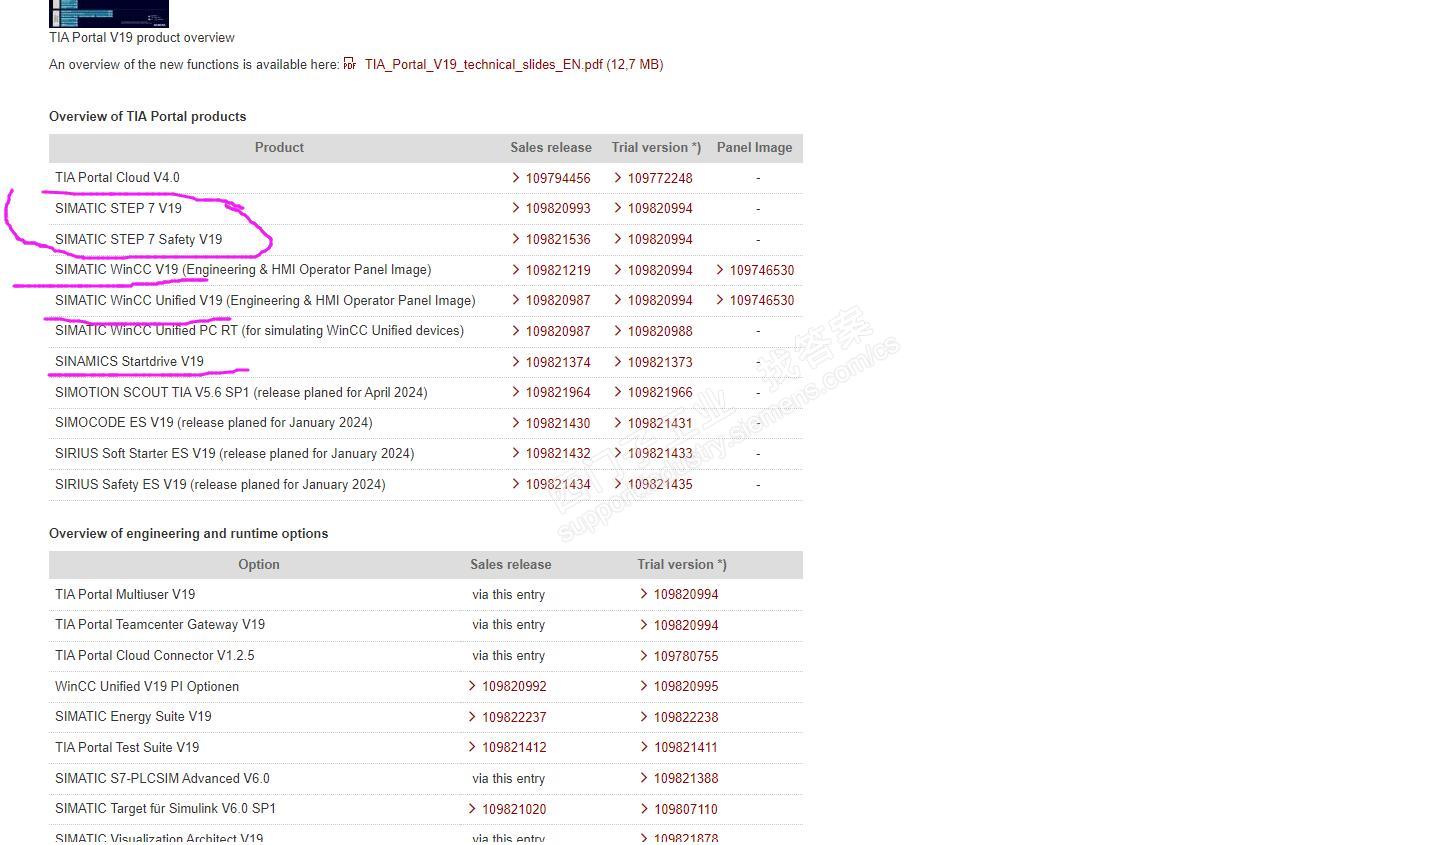Open sales release 109821020 for Target für Simulink
Screen dimensions: 1437x845
[514, 809]
